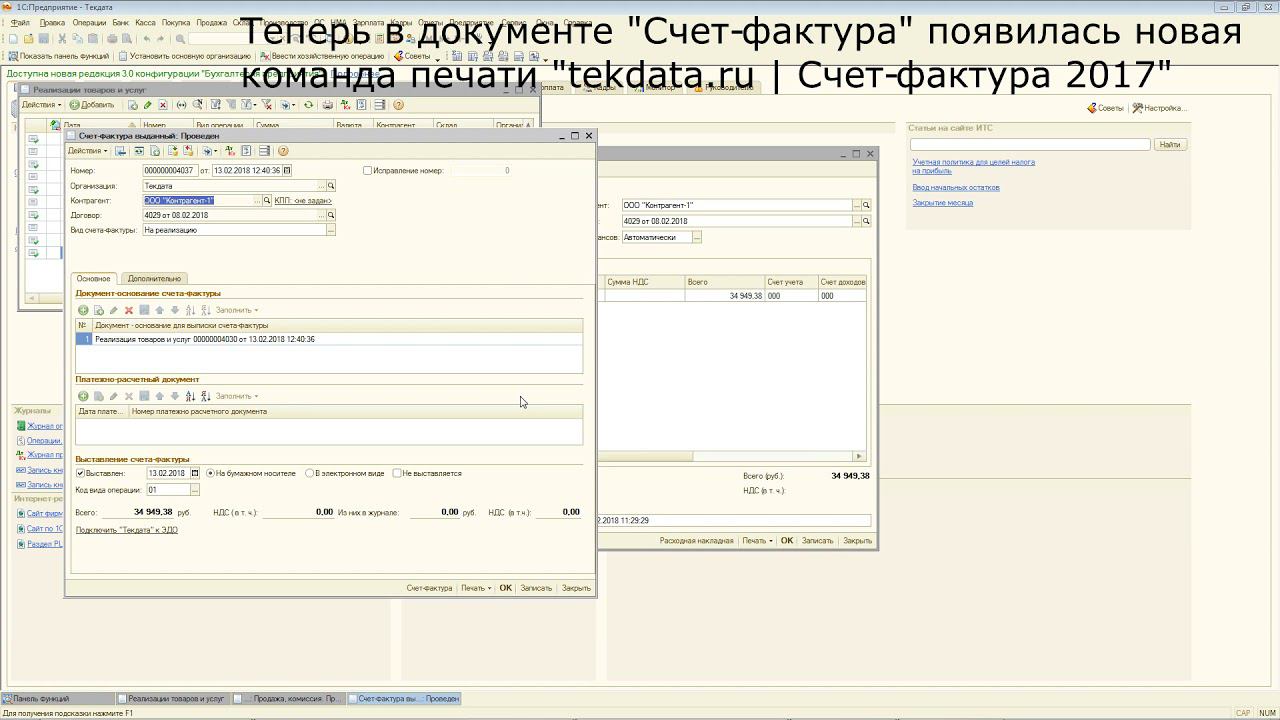Click Записать in Счет-фактура window
The width and height of the screenshot is (1280, 720).
pos(536,588)
